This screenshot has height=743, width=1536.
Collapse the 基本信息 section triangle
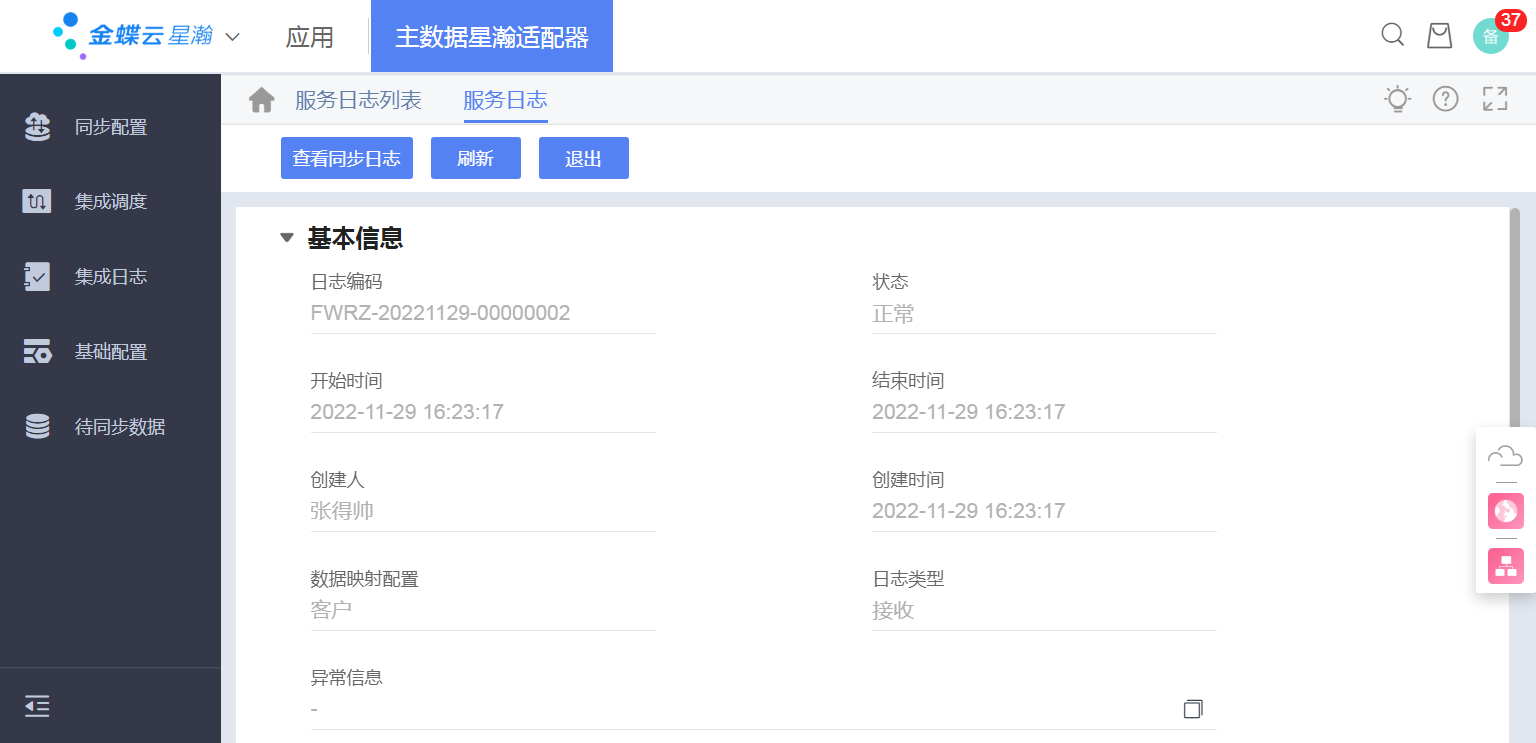click(x=287, y=238)
